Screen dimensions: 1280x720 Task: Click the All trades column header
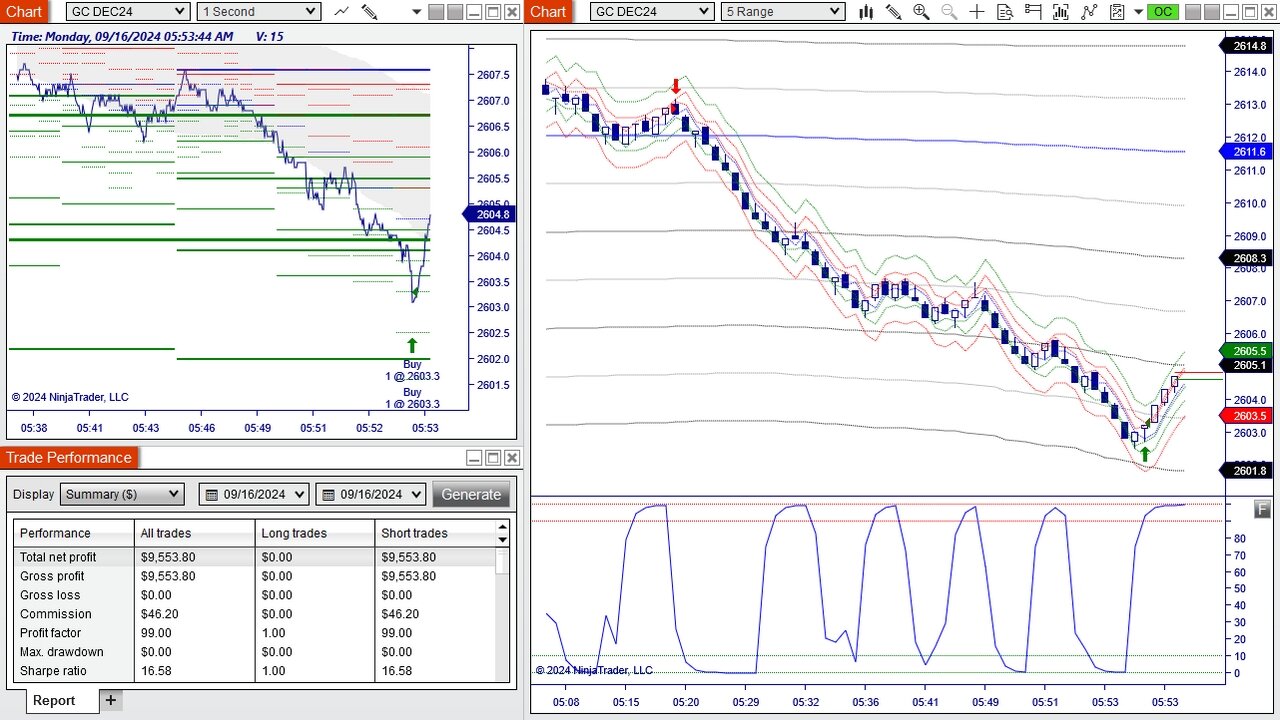point(195,533)
